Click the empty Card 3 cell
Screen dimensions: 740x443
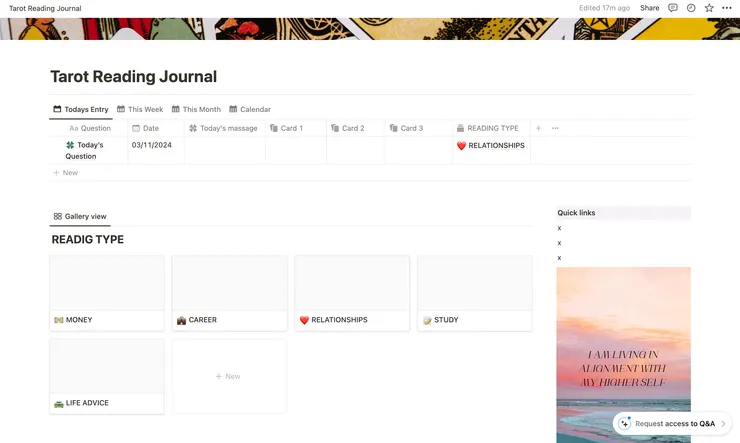click(x=419, y=150)
